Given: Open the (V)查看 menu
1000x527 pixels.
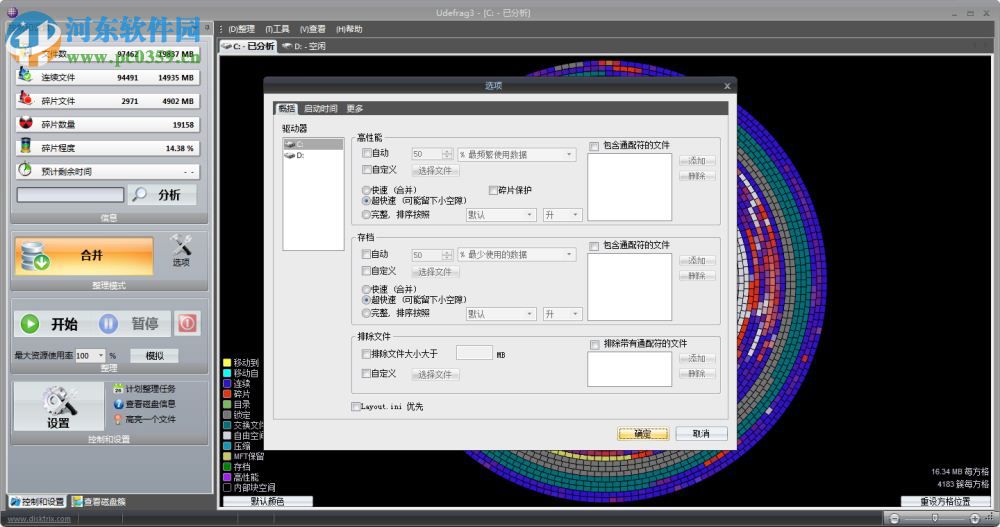Looking at the screenshot, I should tap(312, 29).
